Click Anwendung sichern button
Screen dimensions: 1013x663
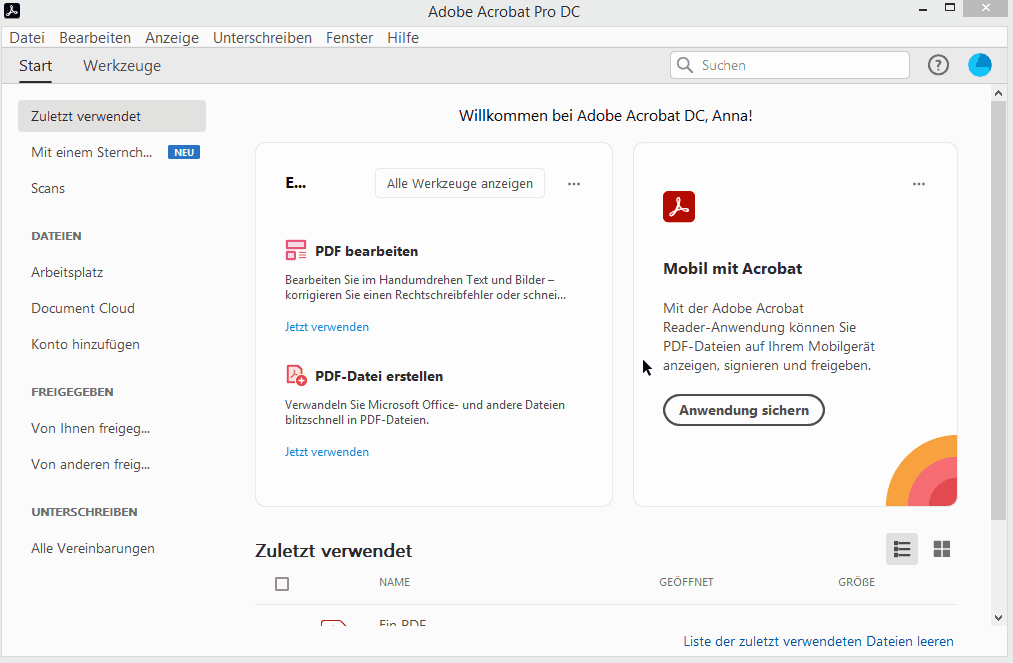click(744, 410)
